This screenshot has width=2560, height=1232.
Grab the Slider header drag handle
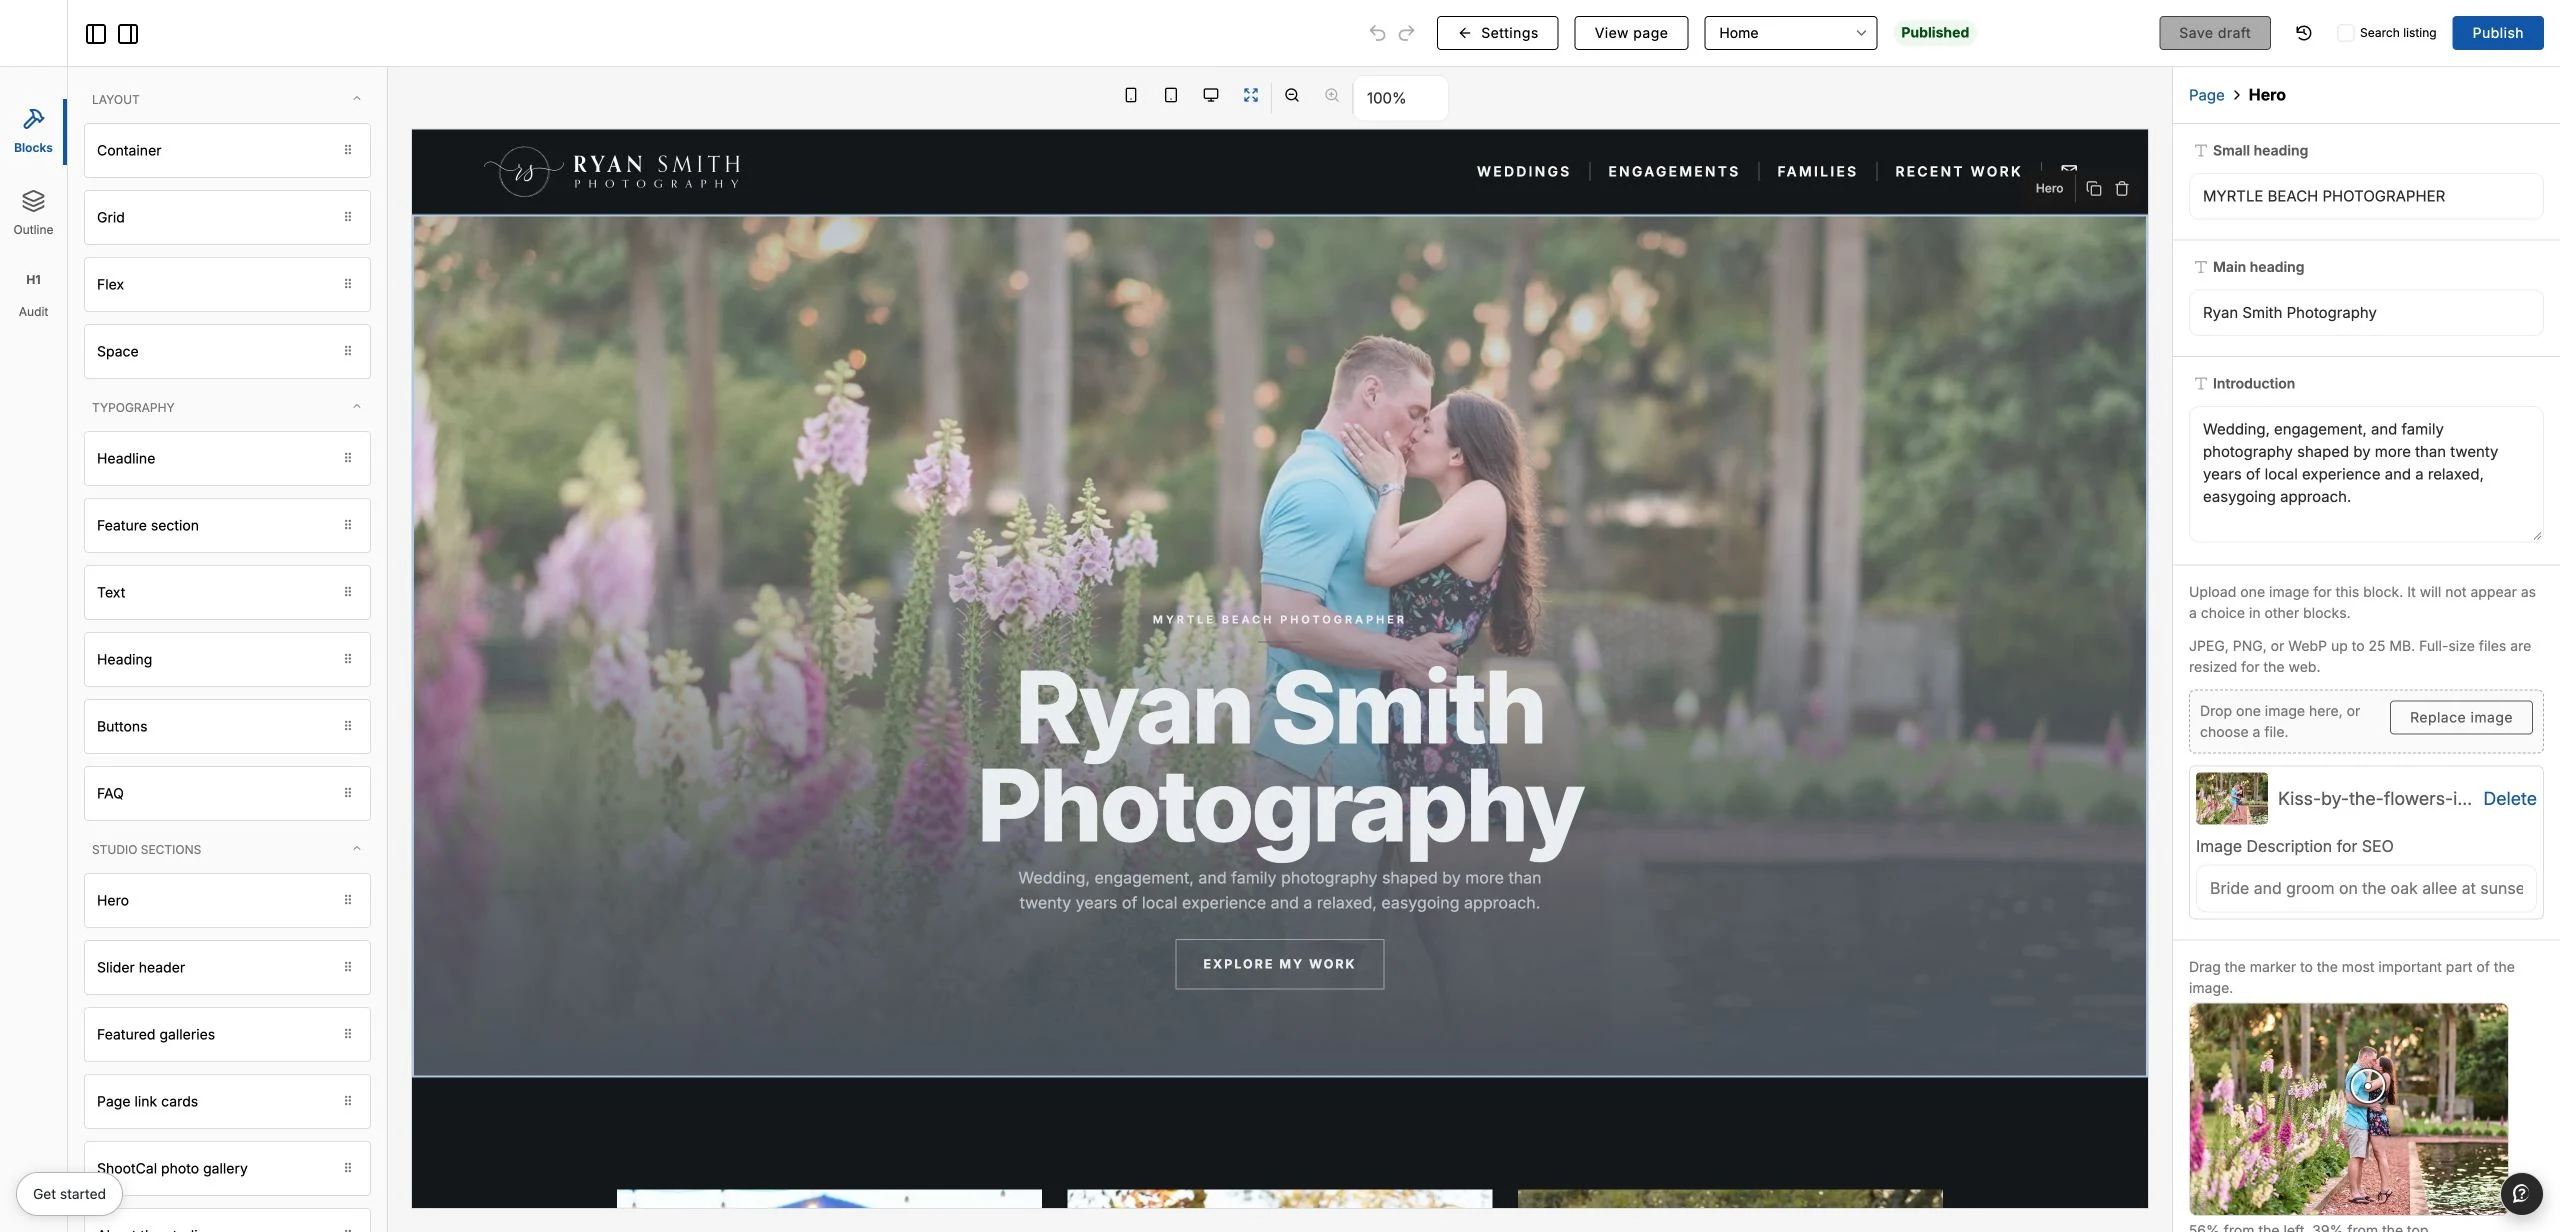(348, 967)
